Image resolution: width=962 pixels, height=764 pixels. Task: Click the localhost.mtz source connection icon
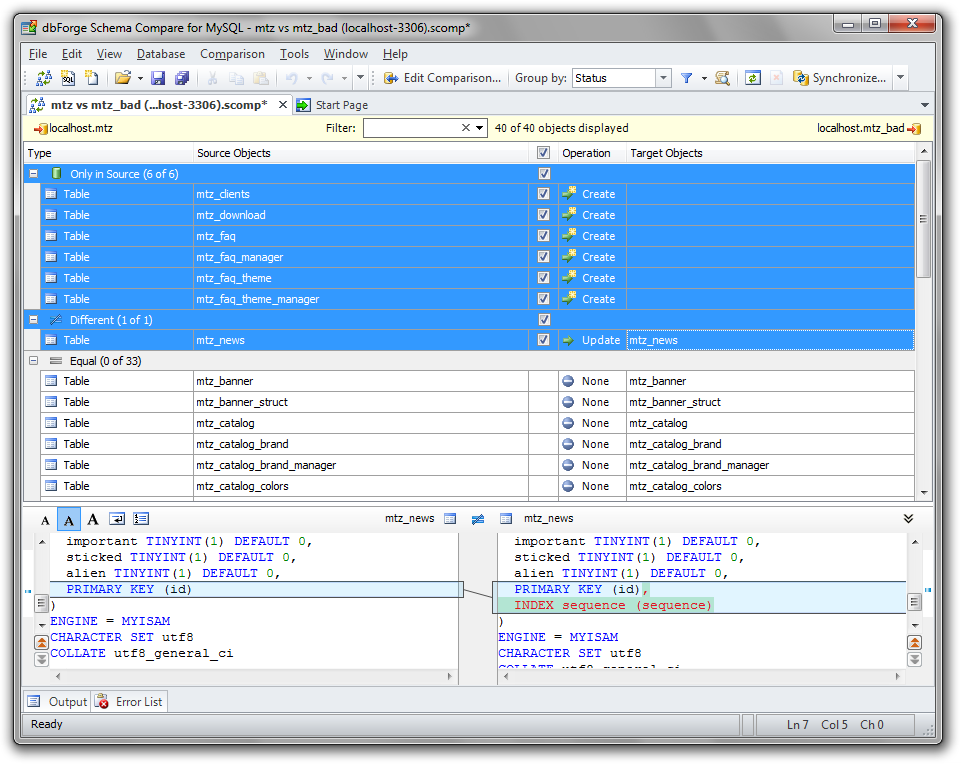tap(41, 128)
